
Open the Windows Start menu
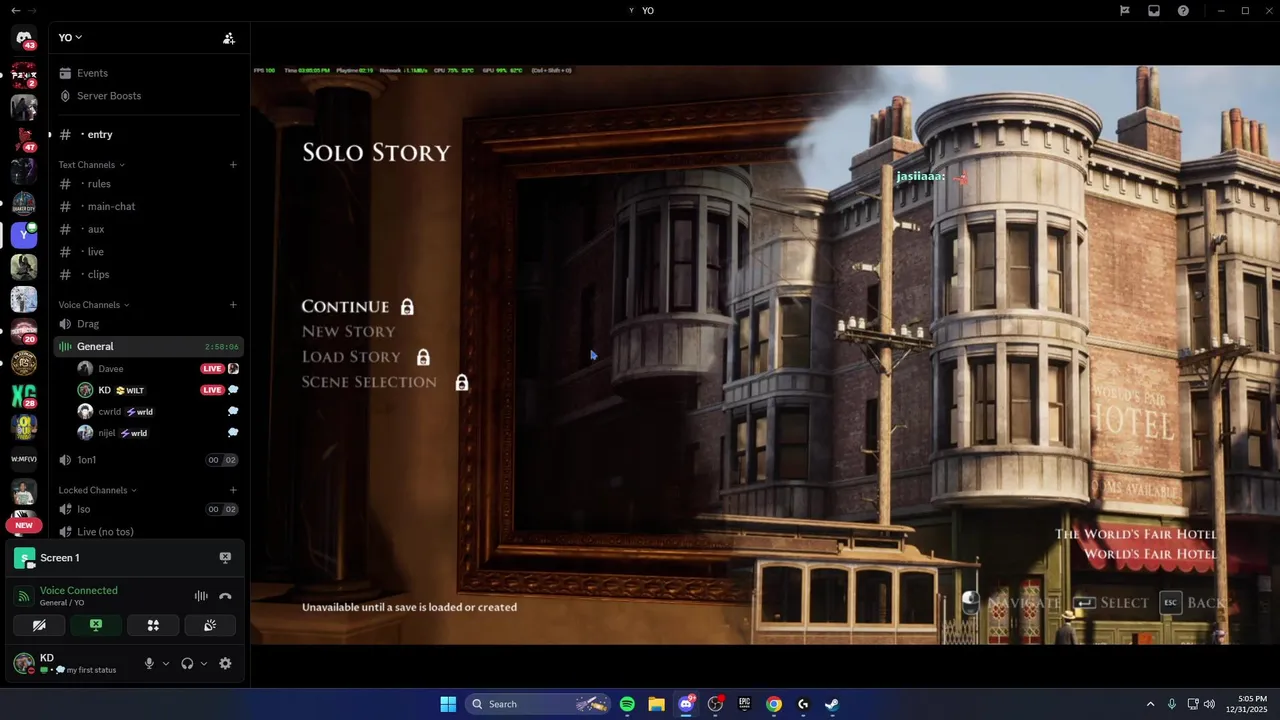[x=448, y=704]
